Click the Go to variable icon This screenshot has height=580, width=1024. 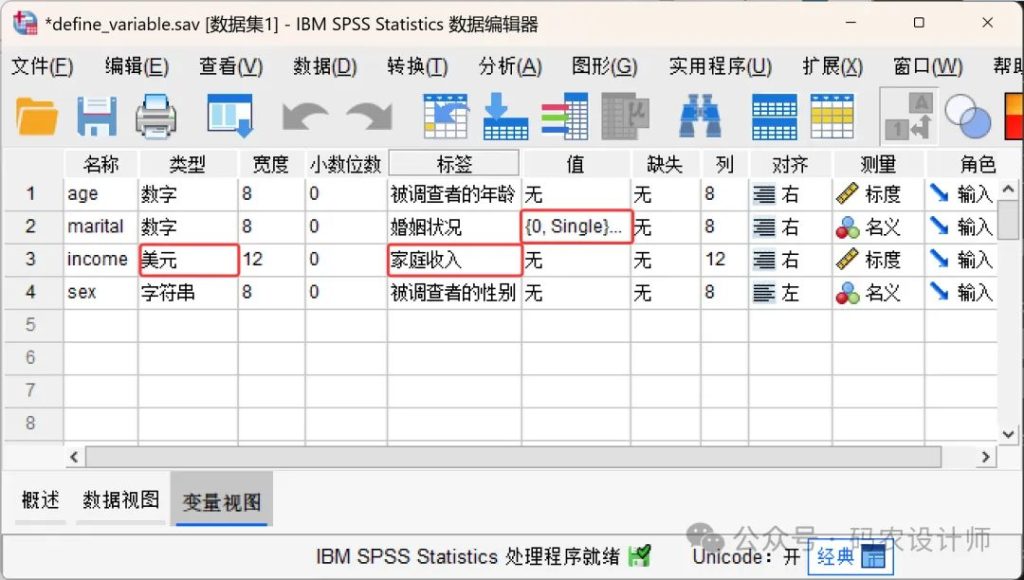(505, 116)
